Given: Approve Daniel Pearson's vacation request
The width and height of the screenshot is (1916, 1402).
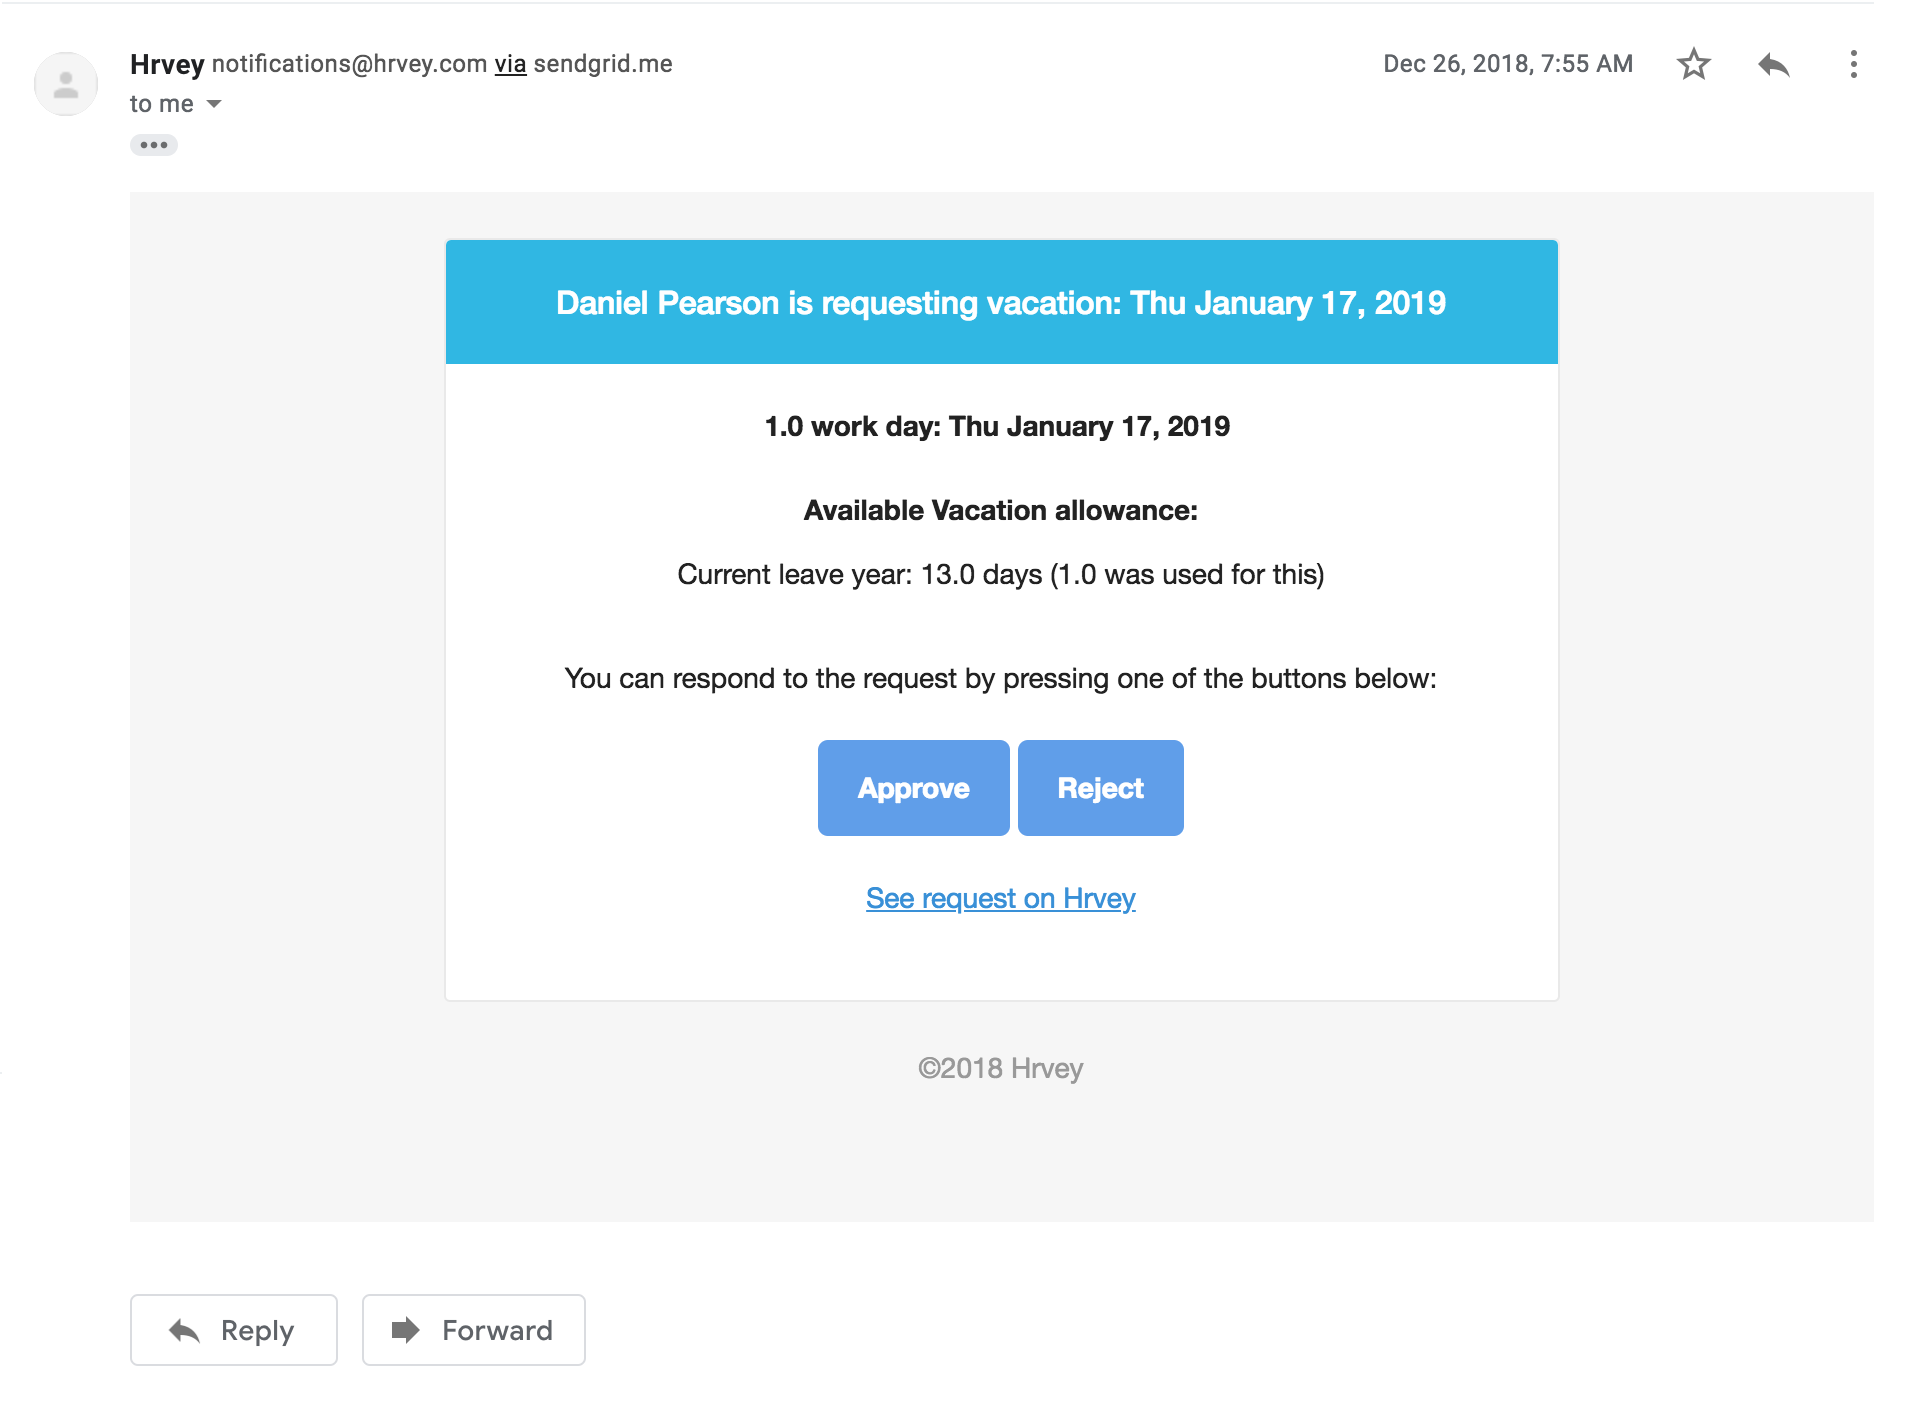Looking at the screenshot, I should coord(913,788).
